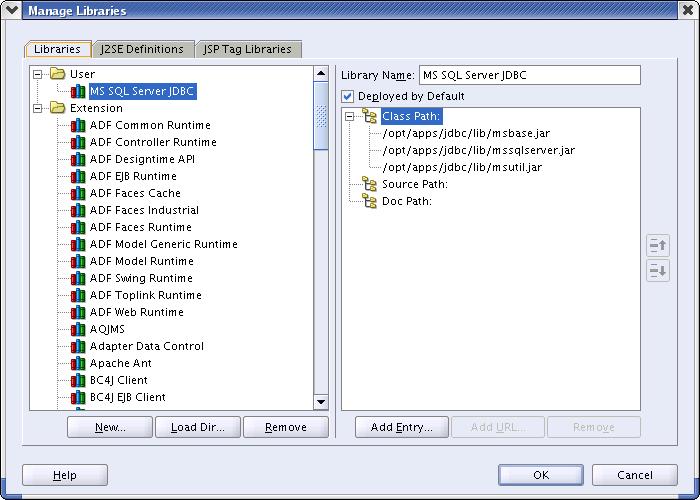Select the Adapter Data Control text row
This screenshot has height=500, width=700.
point(146,346)
